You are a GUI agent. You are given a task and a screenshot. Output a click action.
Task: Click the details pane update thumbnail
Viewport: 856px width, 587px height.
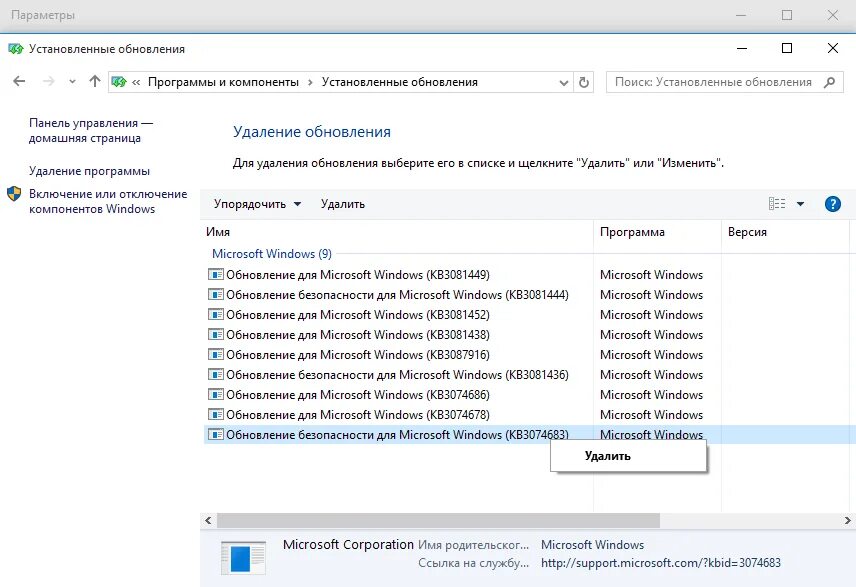point(243,558)
